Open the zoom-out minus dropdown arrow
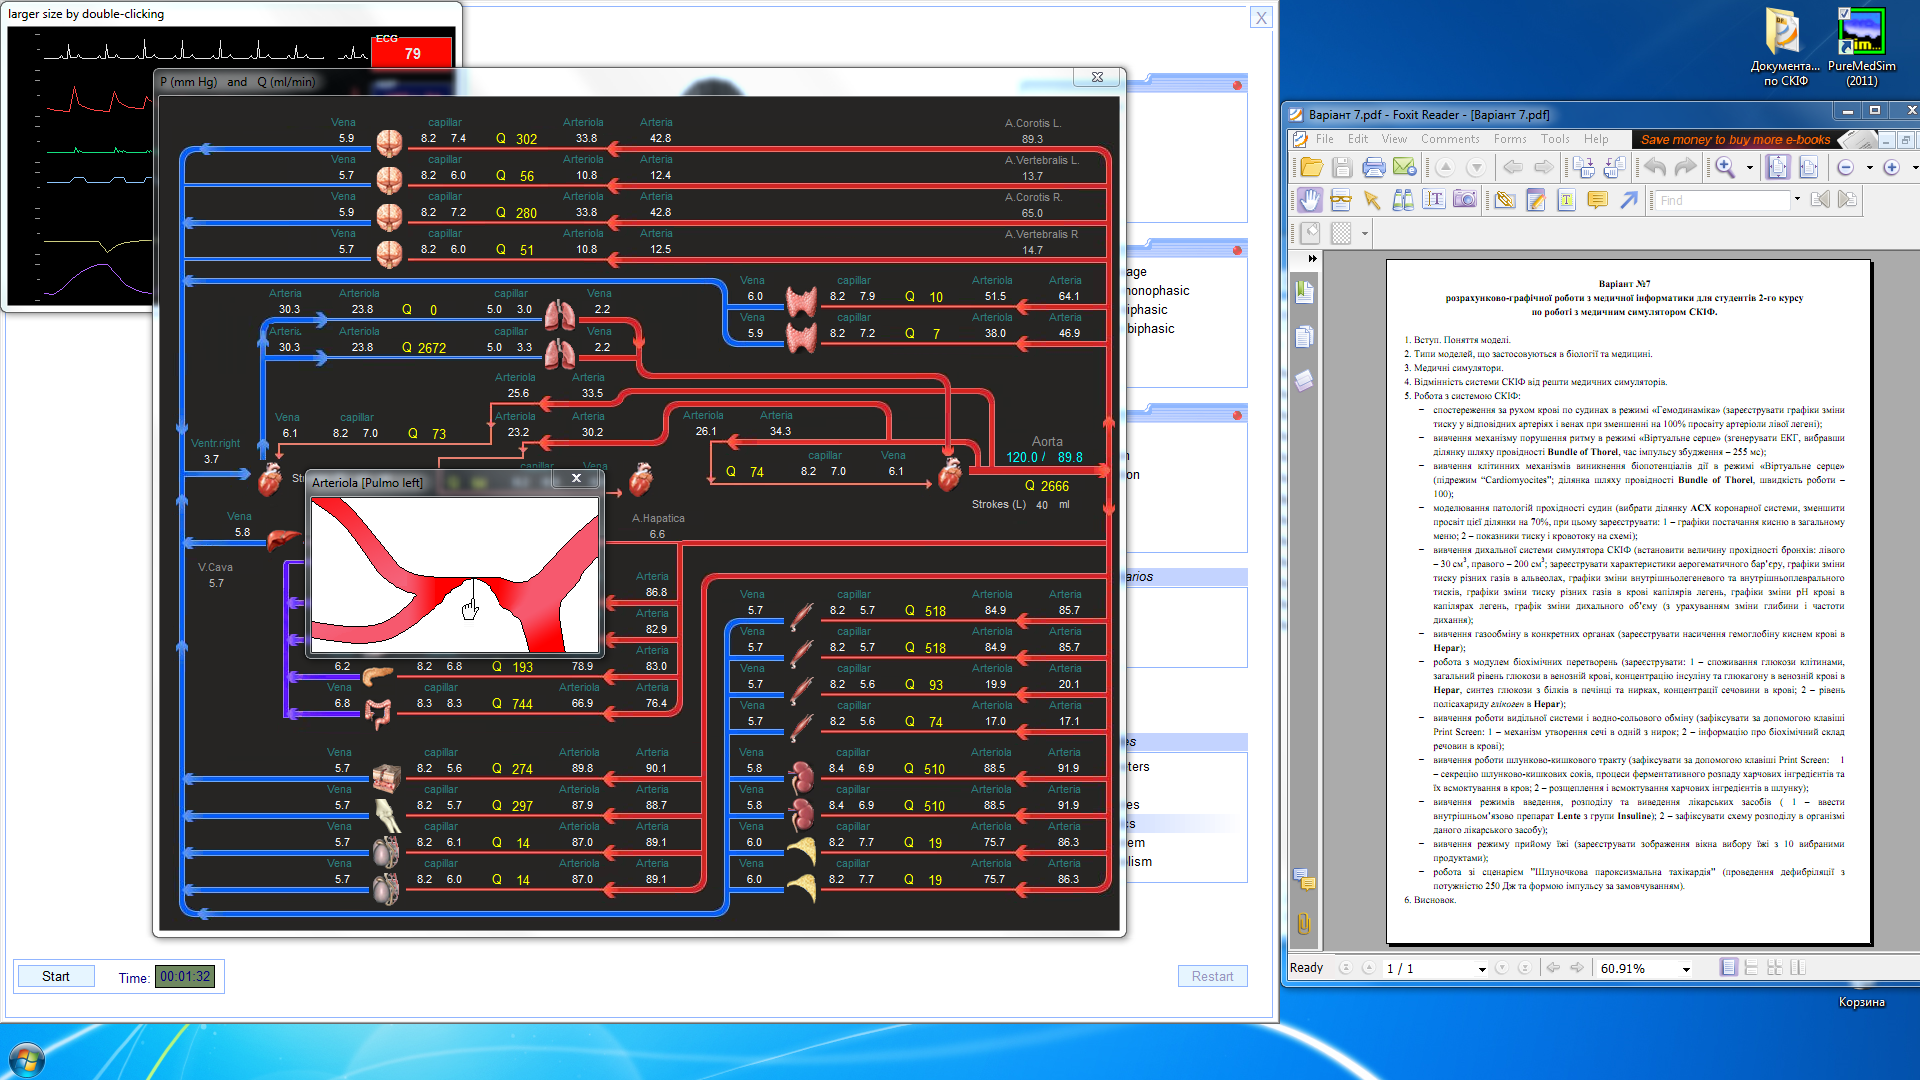 click(1869, 168)
